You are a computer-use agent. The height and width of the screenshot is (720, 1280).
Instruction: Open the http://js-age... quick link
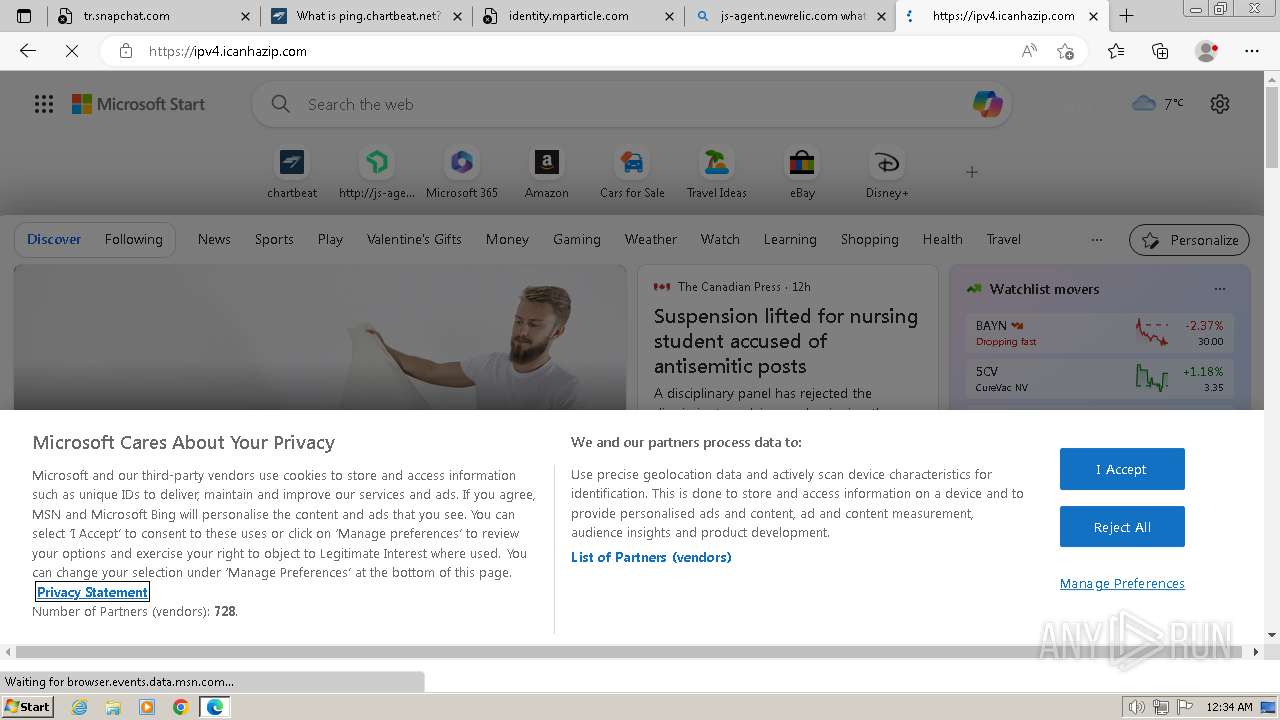pos(377,173)
